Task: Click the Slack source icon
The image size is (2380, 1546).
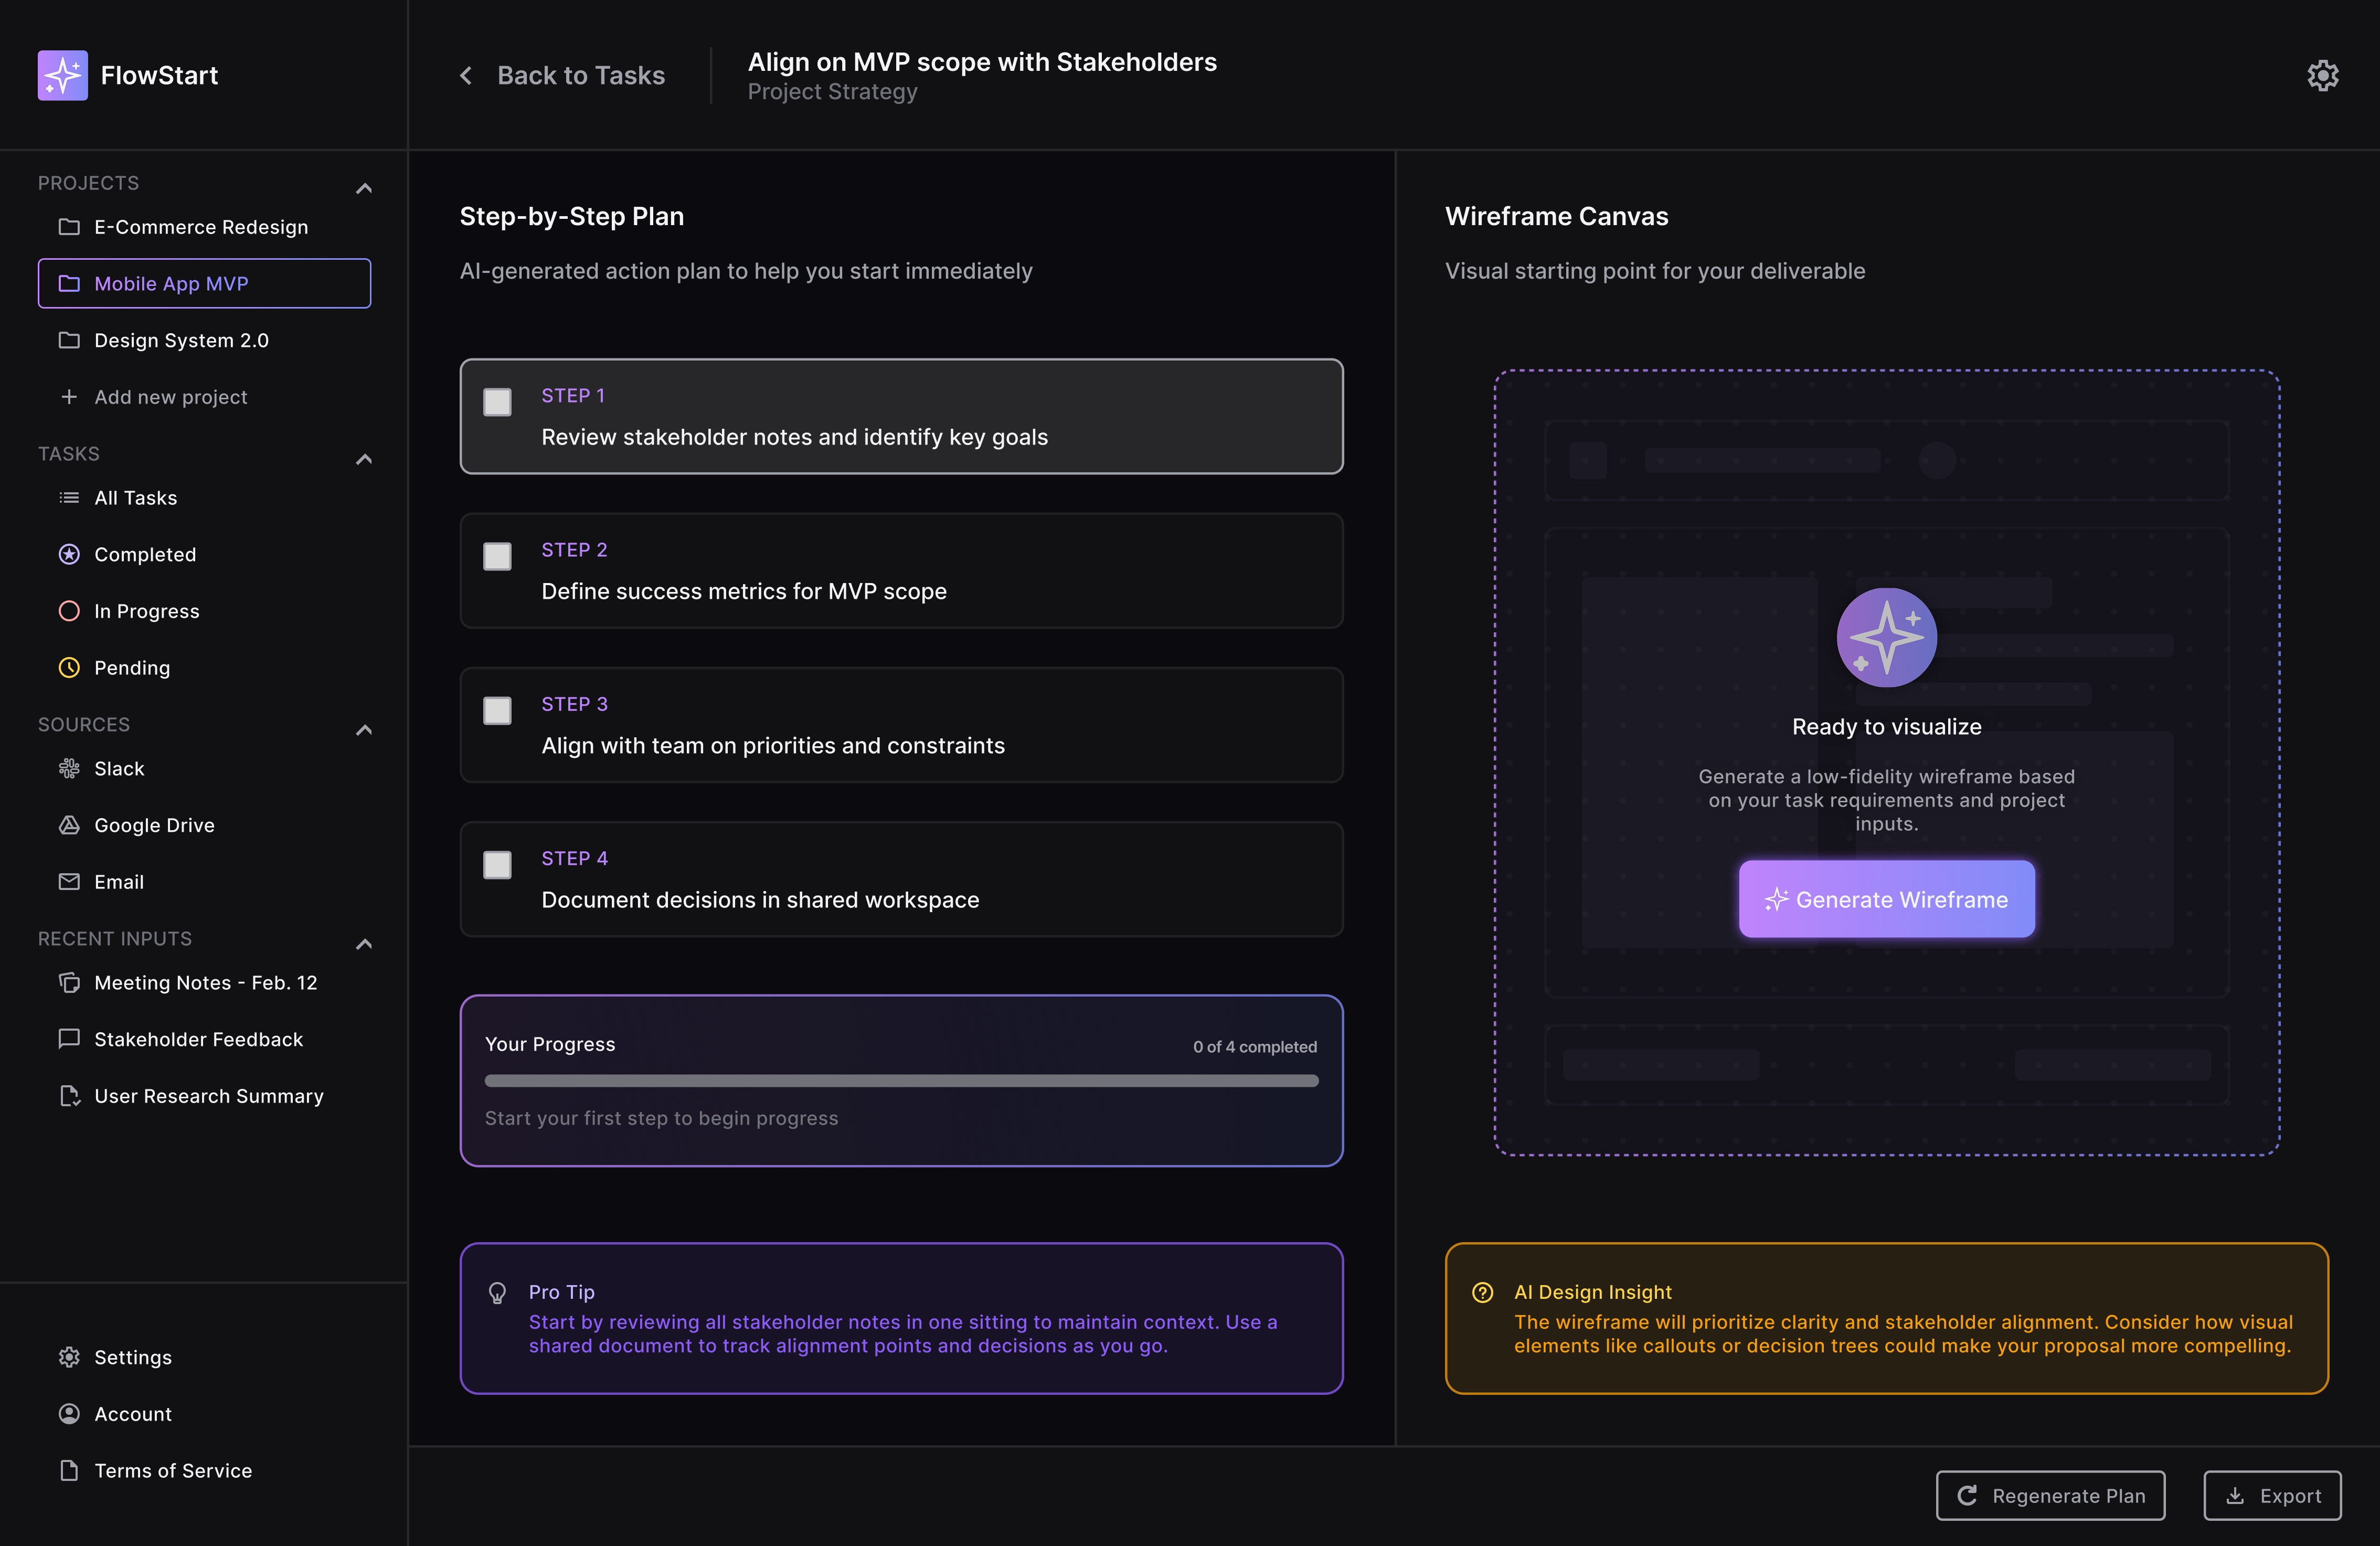Action: pos(69,768)
